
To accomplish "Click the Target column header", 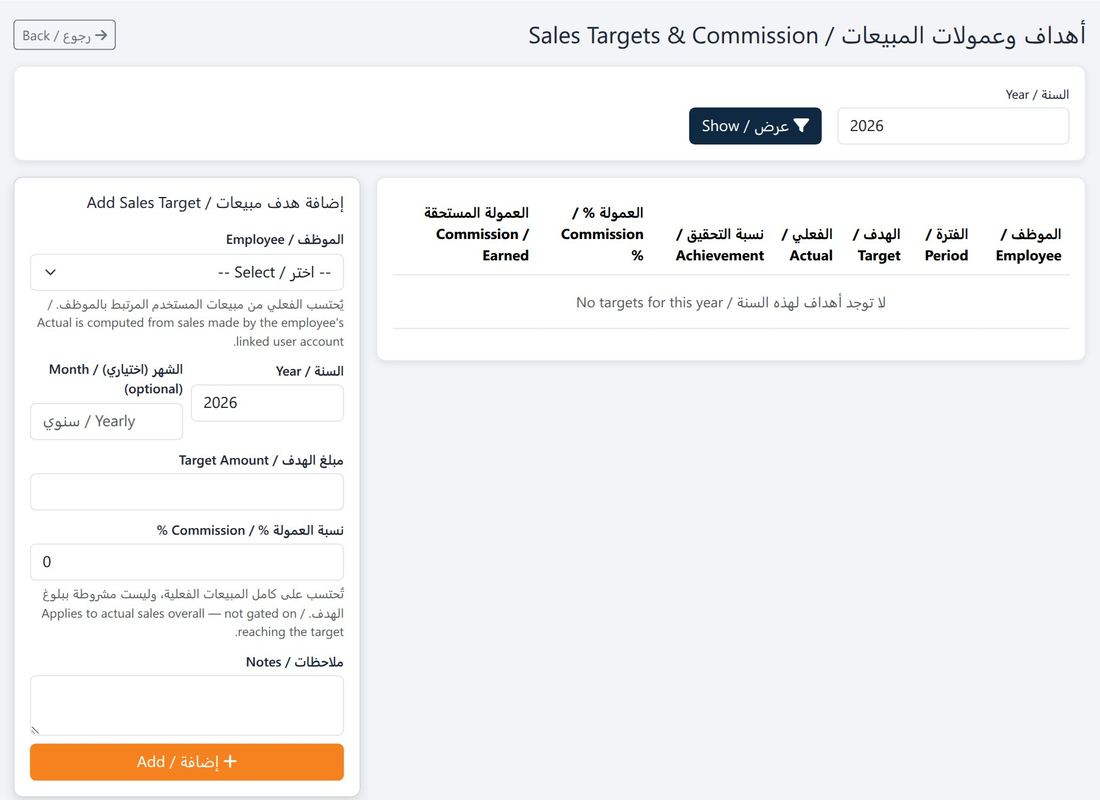I will (x=878, y=244).
